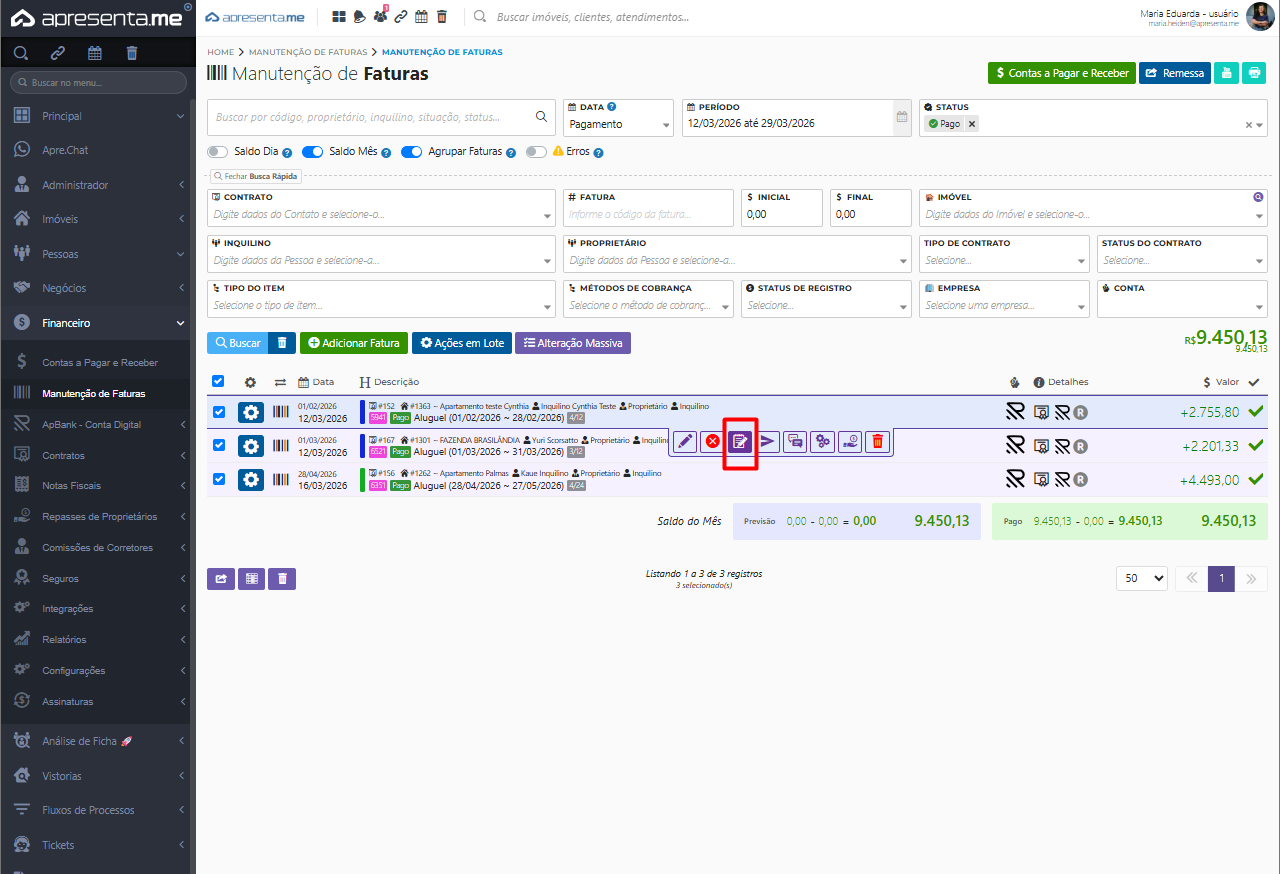Open Contas a Pagar e Receber sidebar item
The width and height of the screenshot is (1280, 874).
(x=100, y=362)
